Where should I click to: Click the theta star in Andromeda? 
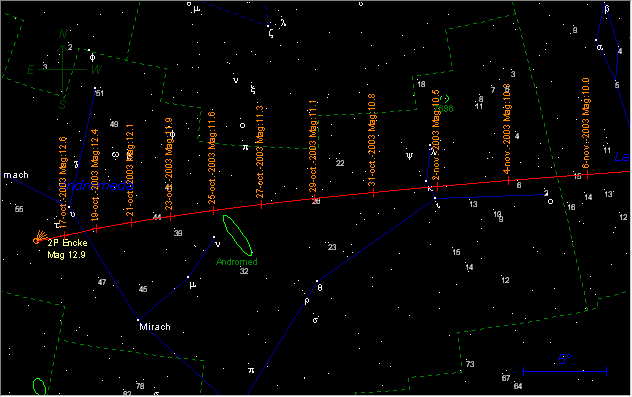coord(317,281)
